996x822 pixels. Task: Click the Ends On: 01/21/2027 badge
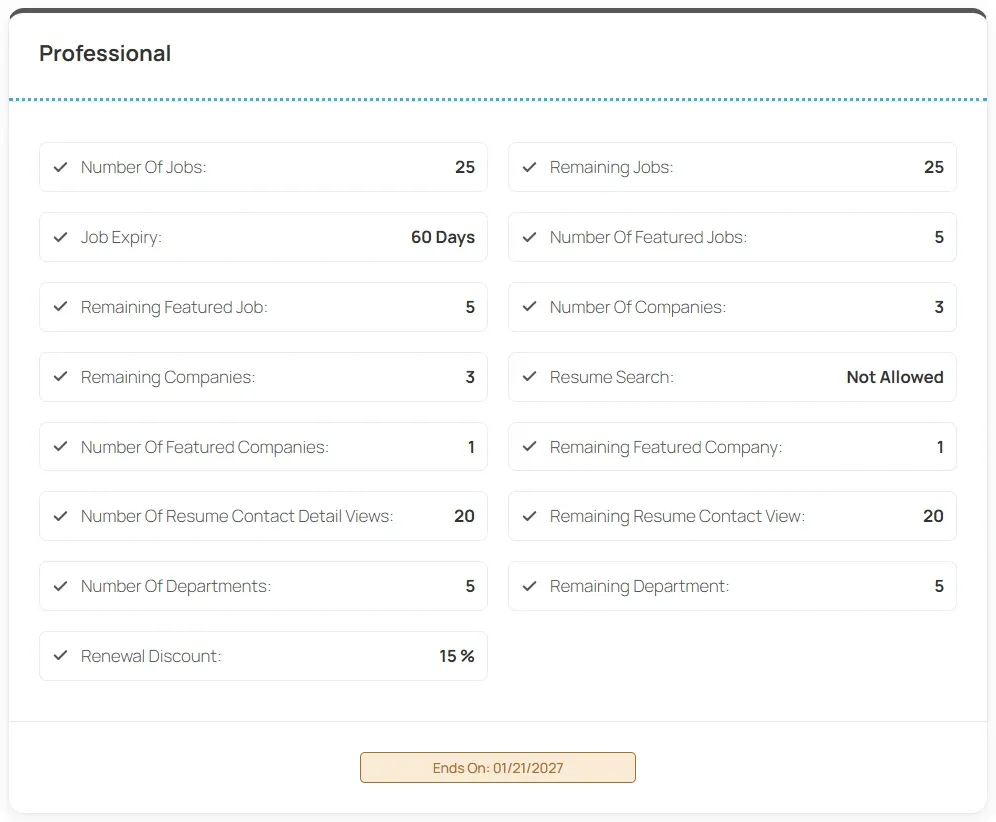point(497,767)
